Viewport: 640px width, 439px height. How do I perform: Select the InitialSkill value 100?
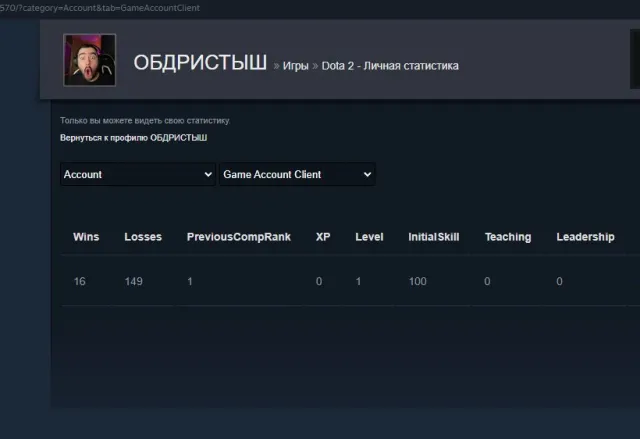418,282
